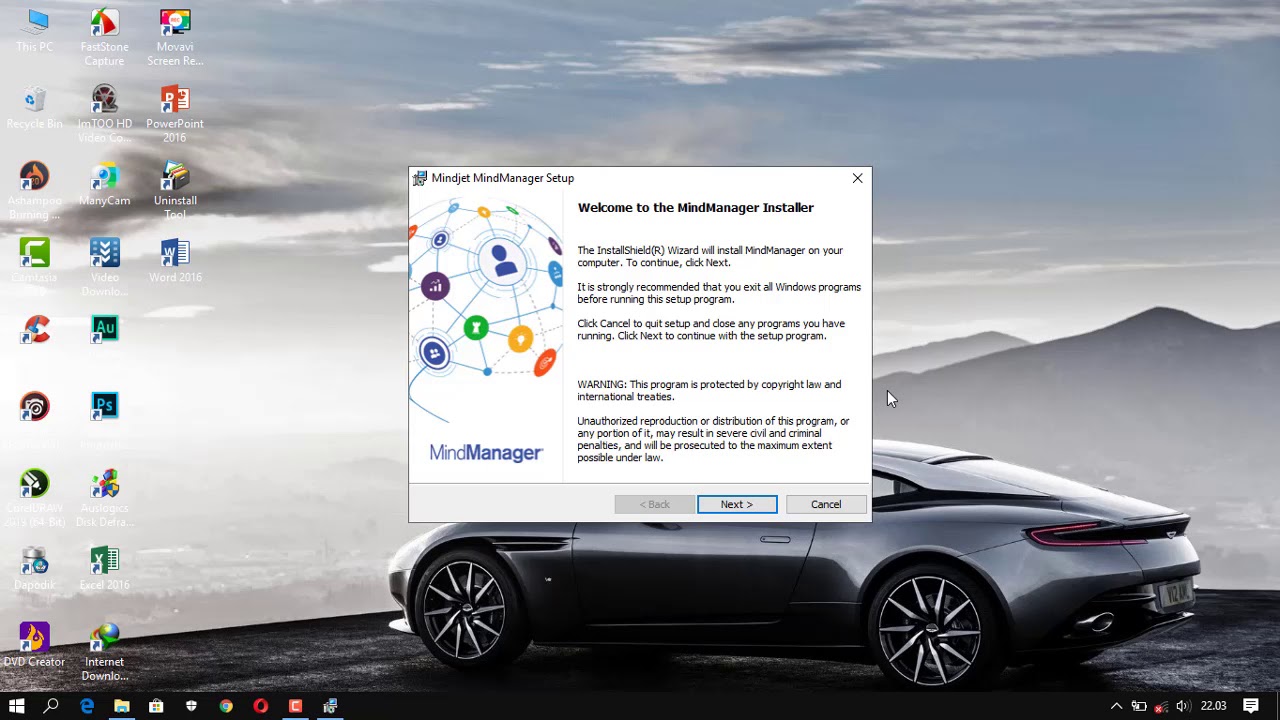Open This PC desktop icon
1280x720 pixels.
click(34, 32)
